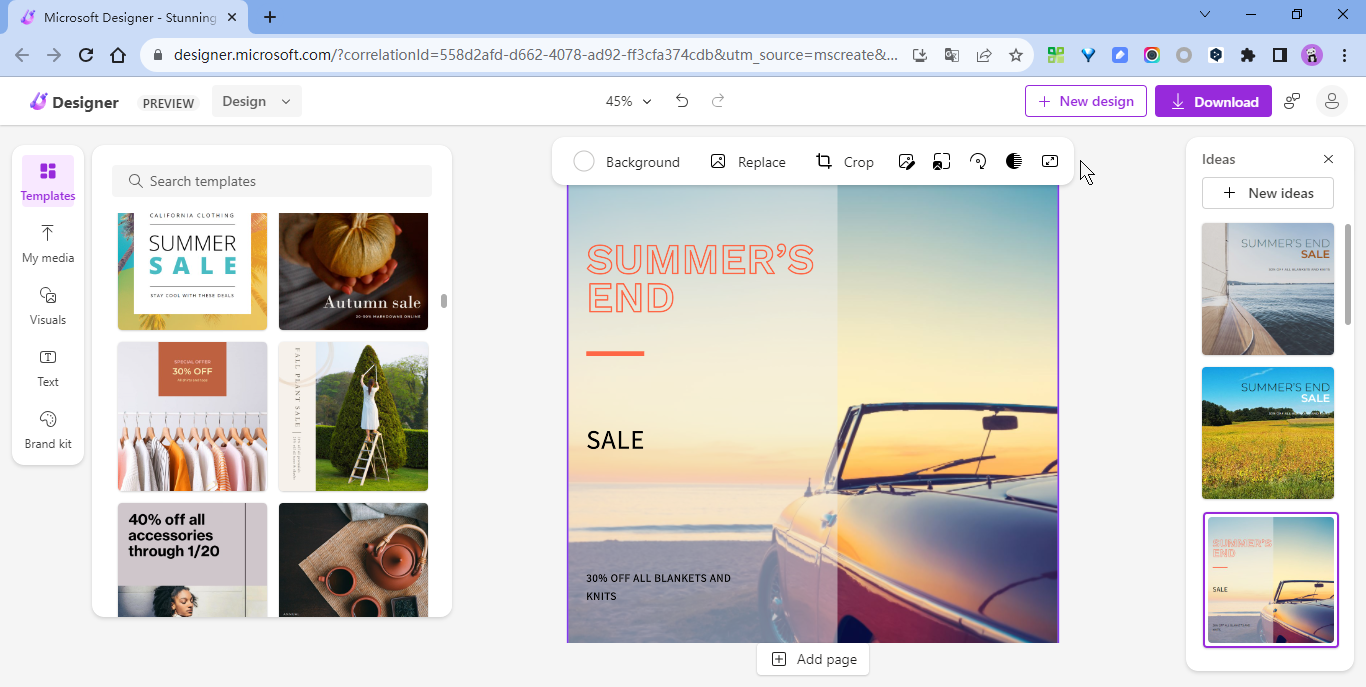Open Chrome tab search chevron
This screenshot has height=687, width=1366.
point(1205,15)
